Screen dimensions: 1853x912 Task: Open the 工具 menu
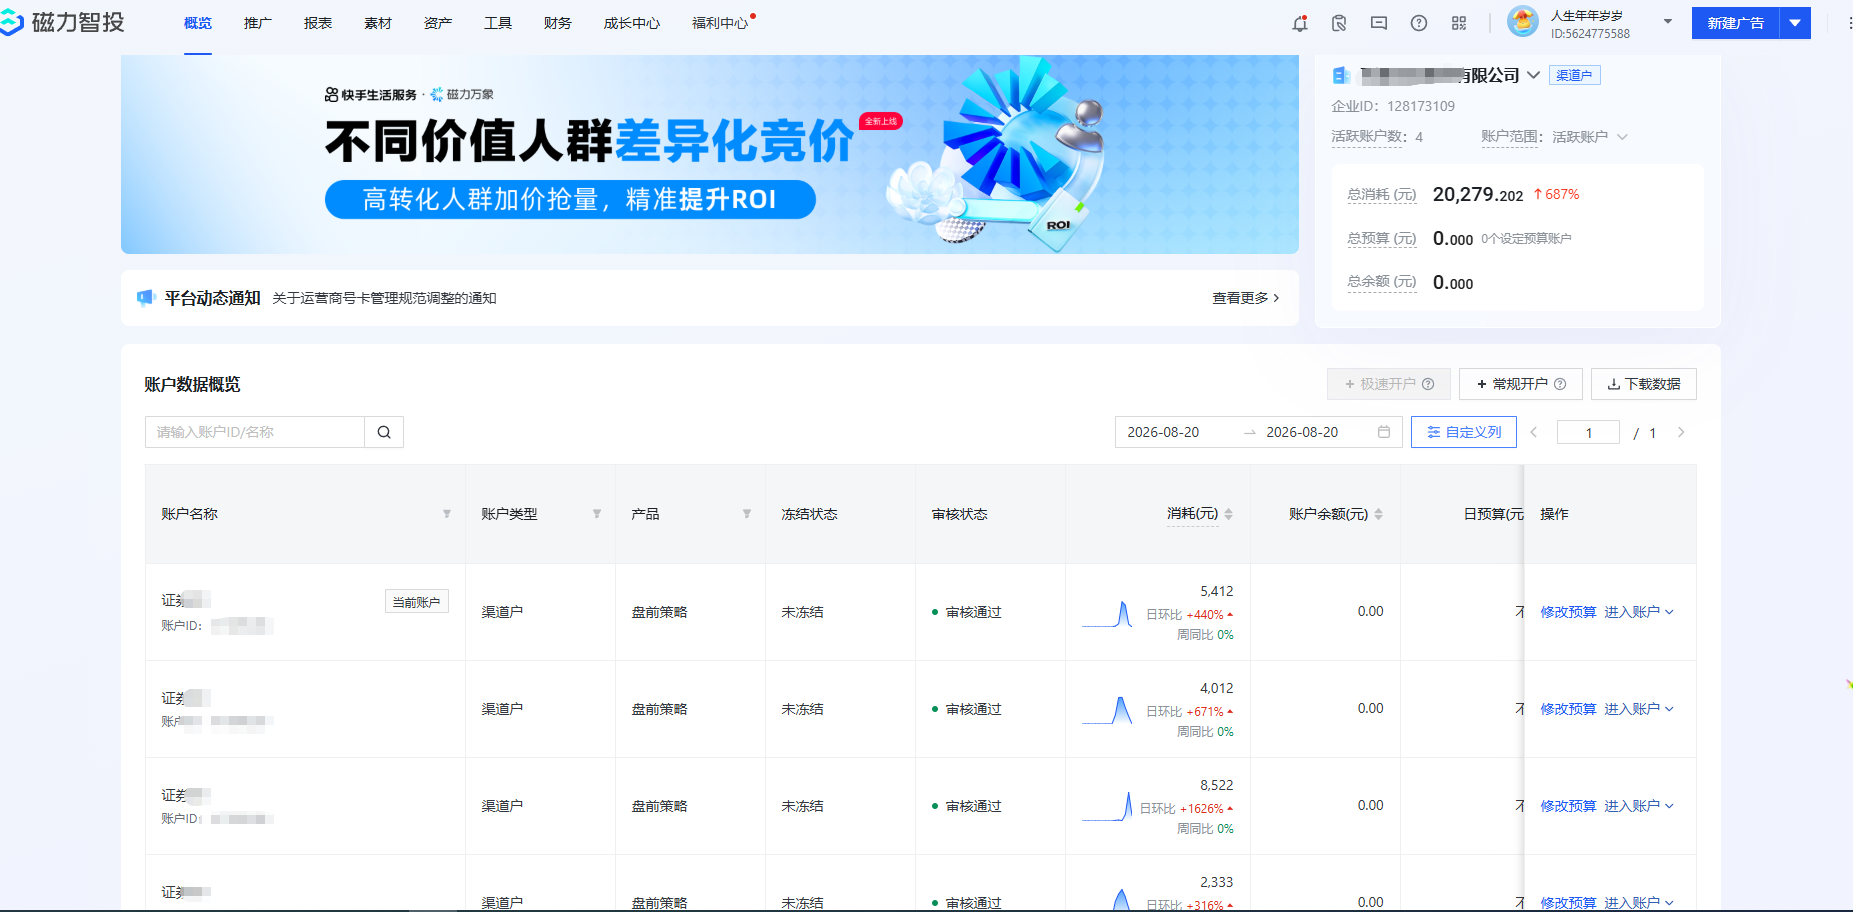point(498,23)
